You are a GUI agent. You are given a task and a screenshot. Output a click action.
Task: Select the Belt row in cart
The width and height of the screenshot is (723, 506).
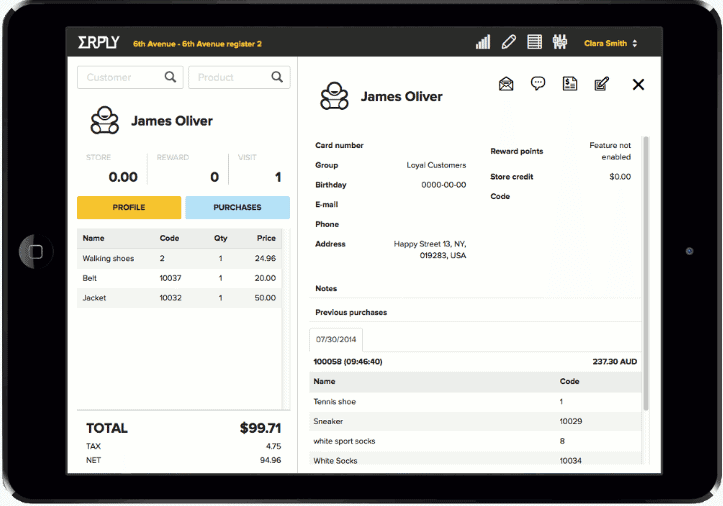pyautogui.click(x=179, y=278)
